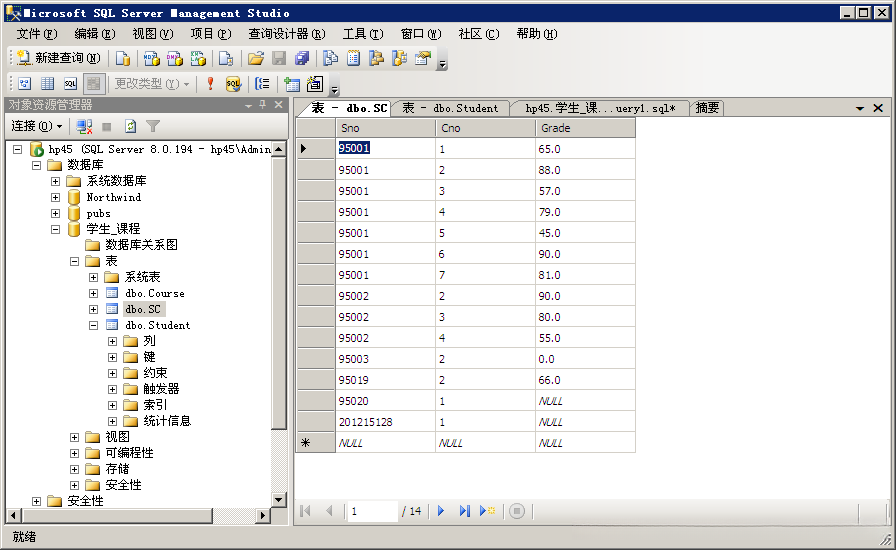Click the current record number field
The width and height of the screenshot is (896, 550).
372,511
